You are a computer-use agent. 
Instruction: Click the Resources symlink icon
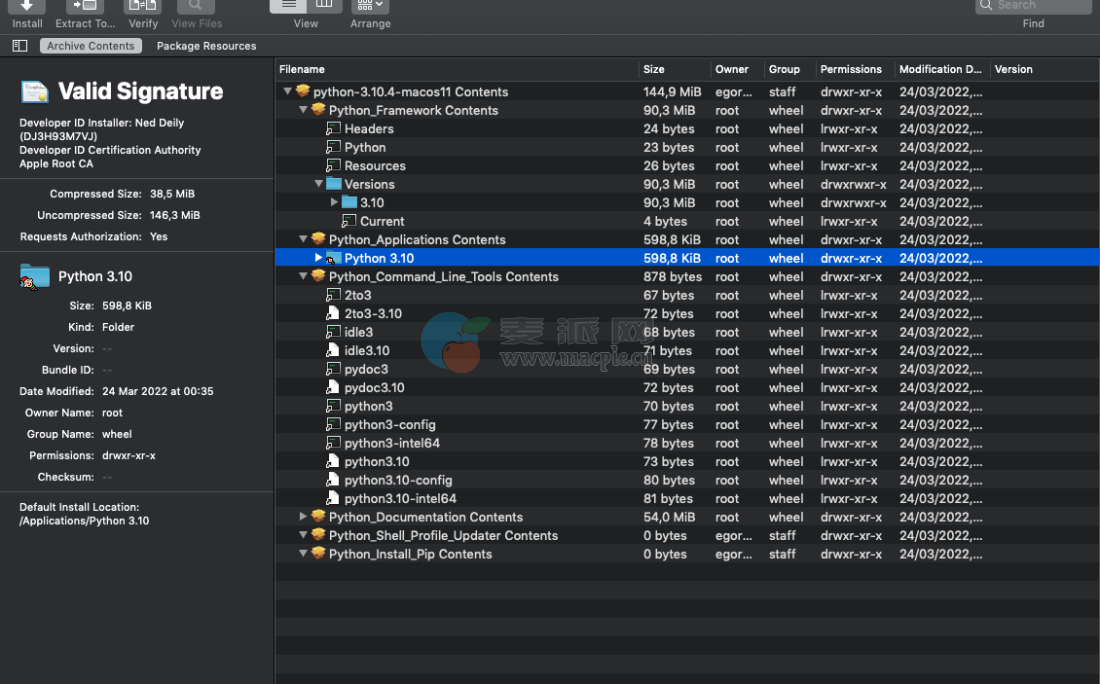point(333,166)
